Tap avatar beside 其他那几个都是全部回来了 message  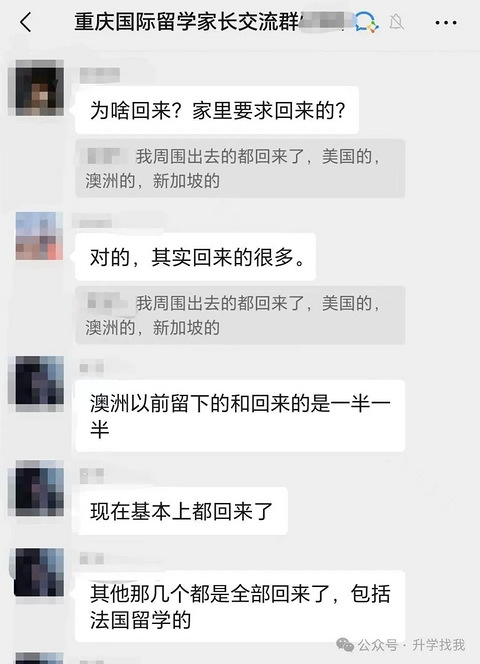pos(39,573)
